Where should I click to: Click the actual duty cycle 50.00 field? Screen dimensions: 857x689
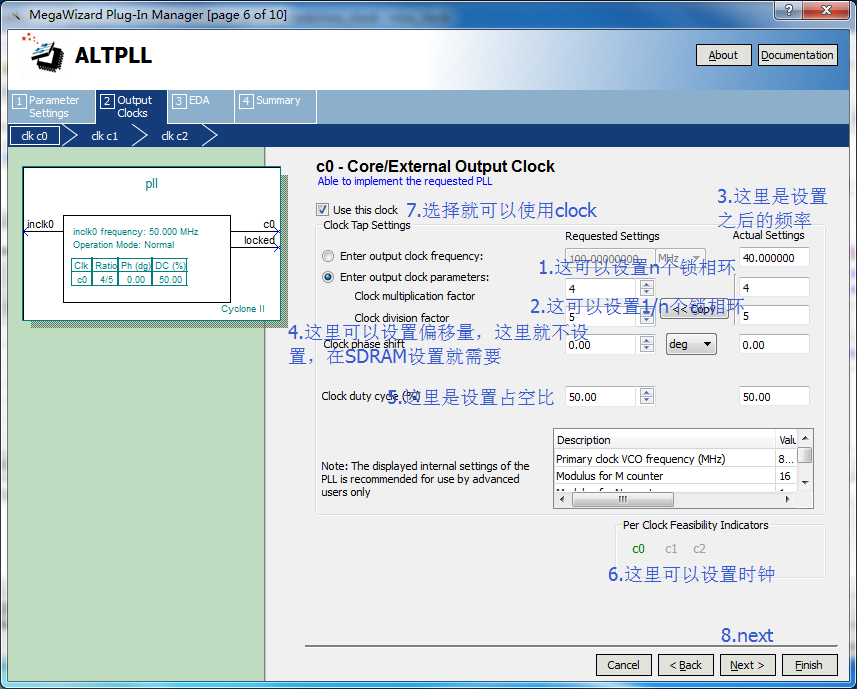pos(774,397)
